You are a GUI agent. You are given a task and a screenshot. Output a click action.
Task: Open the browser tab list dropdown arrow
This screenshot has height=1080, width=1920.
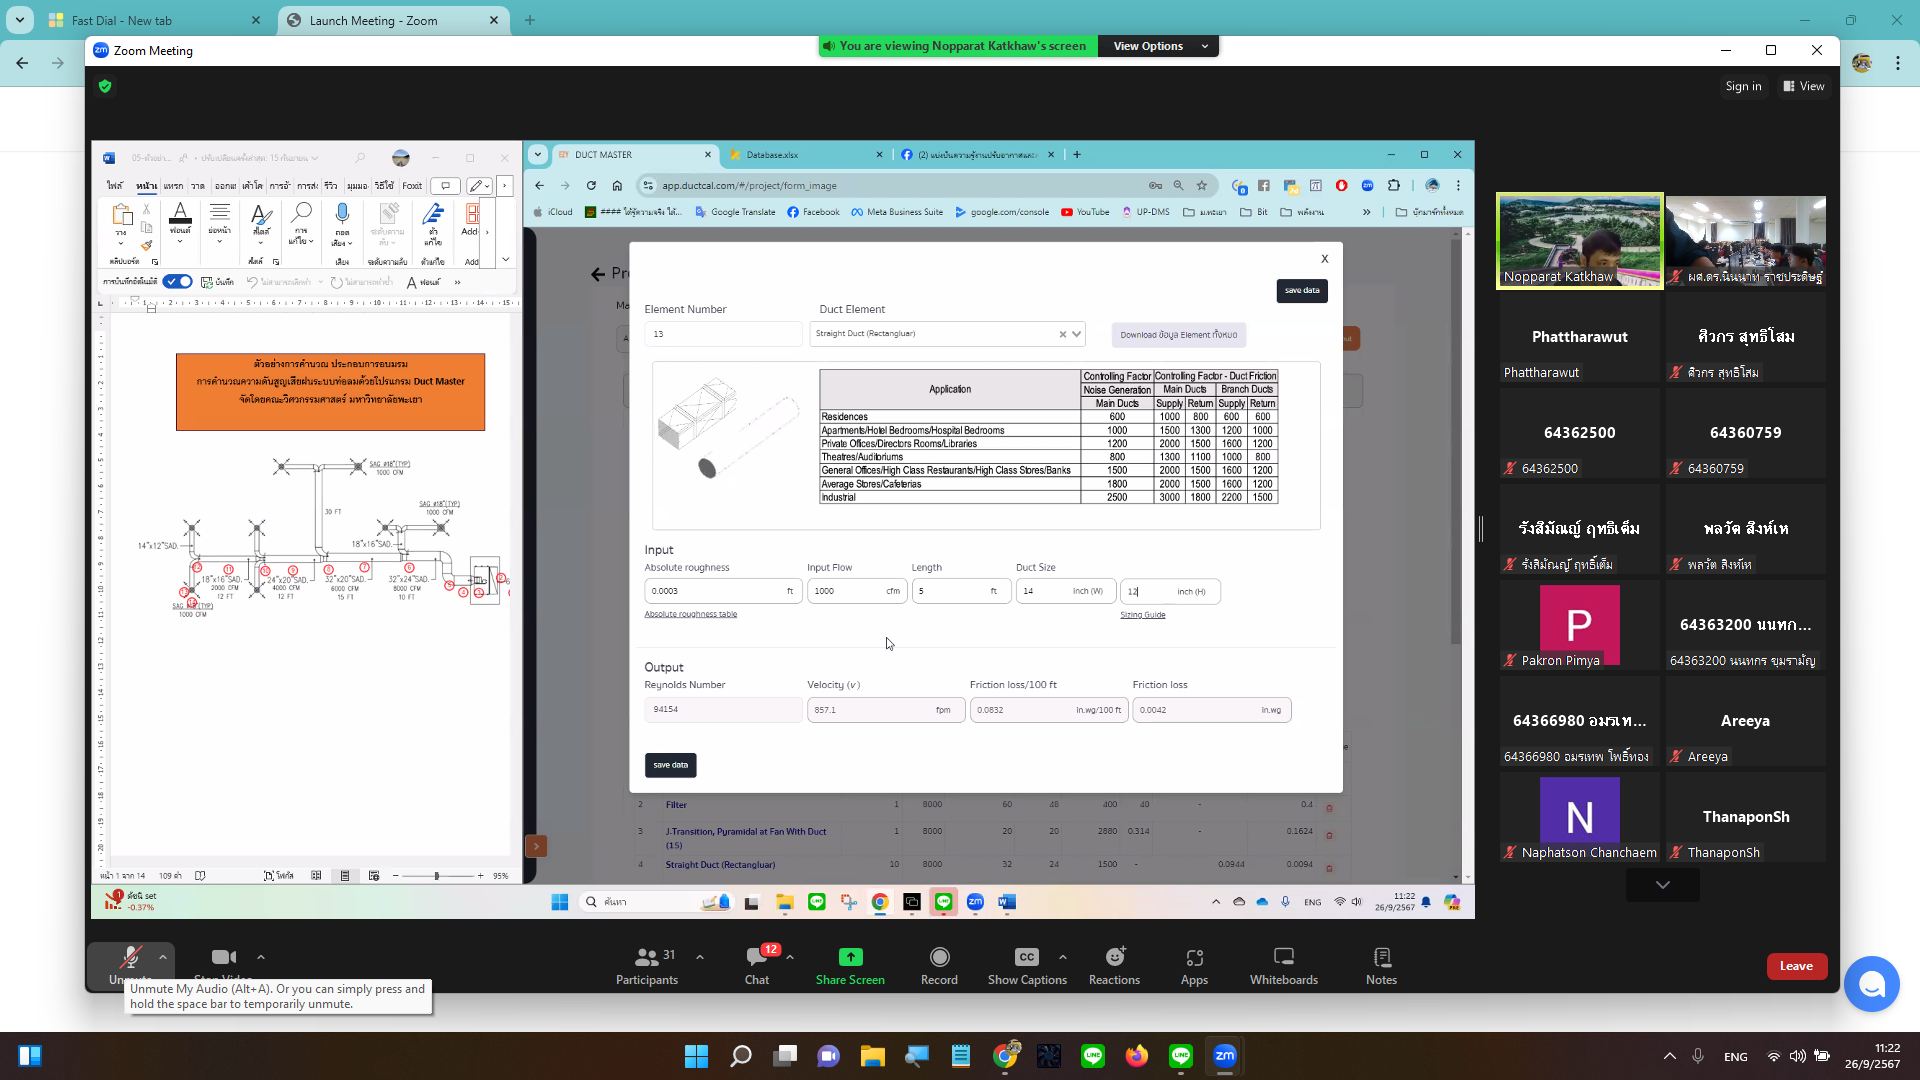(20, 20)
